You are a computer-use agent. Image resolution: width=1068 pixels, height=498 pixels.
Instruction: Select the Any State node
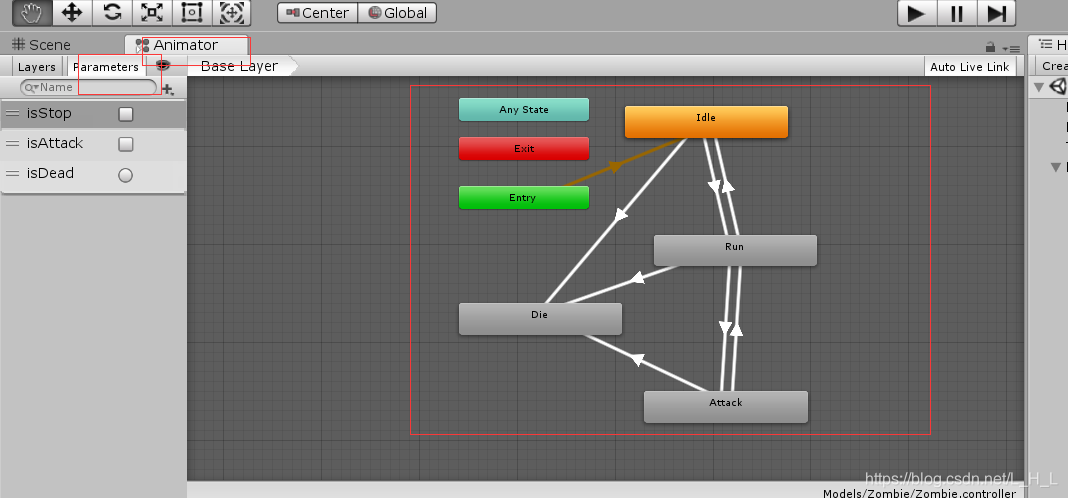pyautogui.click(x=524, y=110)
